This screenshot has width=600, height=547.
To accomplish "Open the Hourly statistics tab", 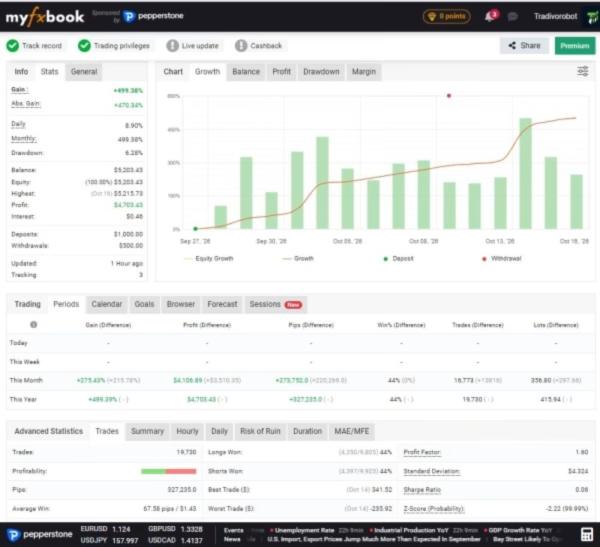I will [x=187, y=431].
